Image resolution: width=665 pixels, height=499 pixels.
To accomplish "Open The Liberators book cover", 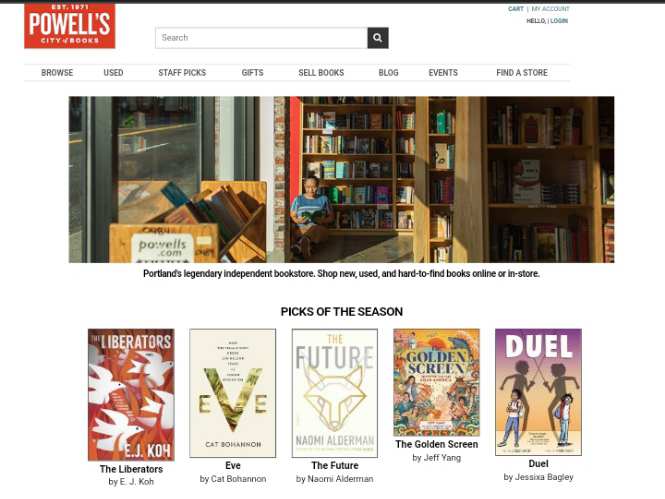I will point(131,395).
